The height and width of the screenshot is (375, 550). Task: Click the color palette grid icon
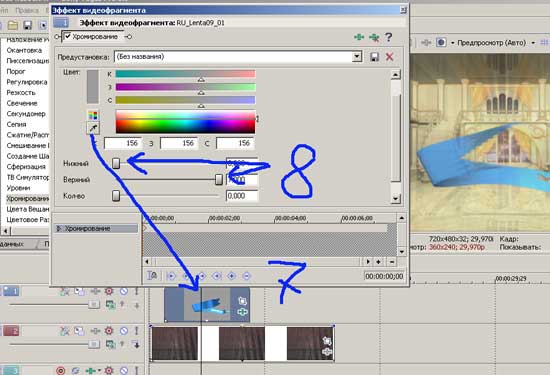pyautogui.click(x=93, y=115)
